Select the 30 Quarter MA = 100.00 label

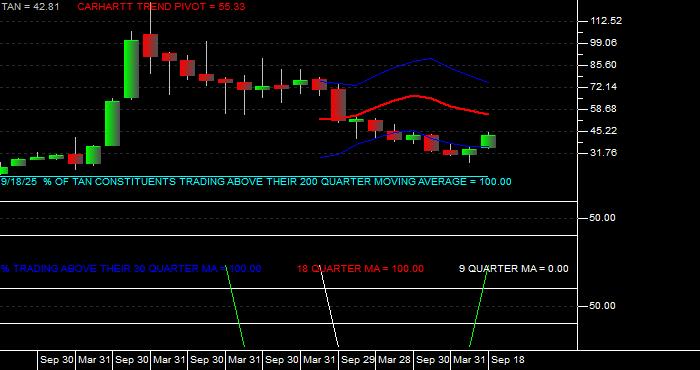[x=131, y=269]
